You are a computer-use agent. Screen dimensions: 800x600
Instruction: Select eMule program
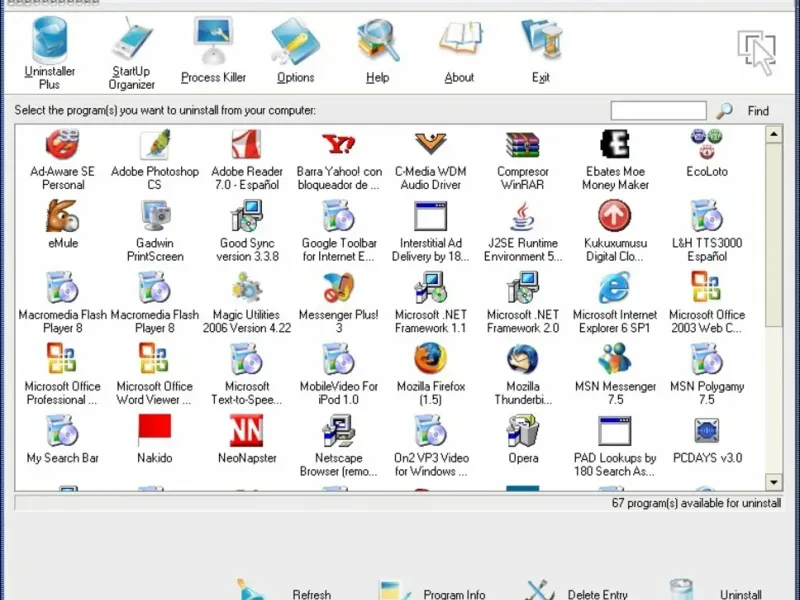coord(63,224)
